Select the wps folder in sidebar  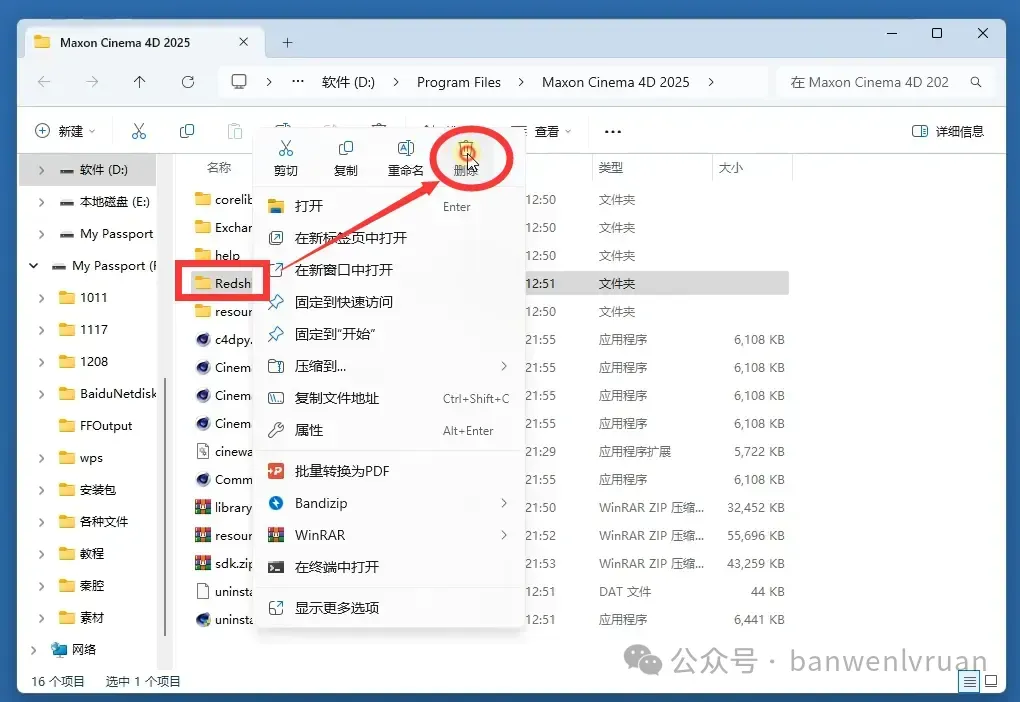tap(81, 457)
